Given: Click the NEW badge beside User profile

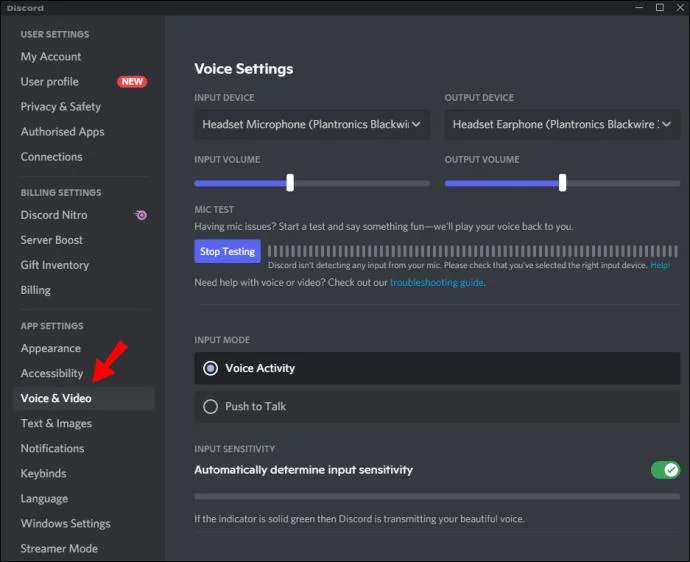Looking at the screenshot, I should click(x=132, y=82).
